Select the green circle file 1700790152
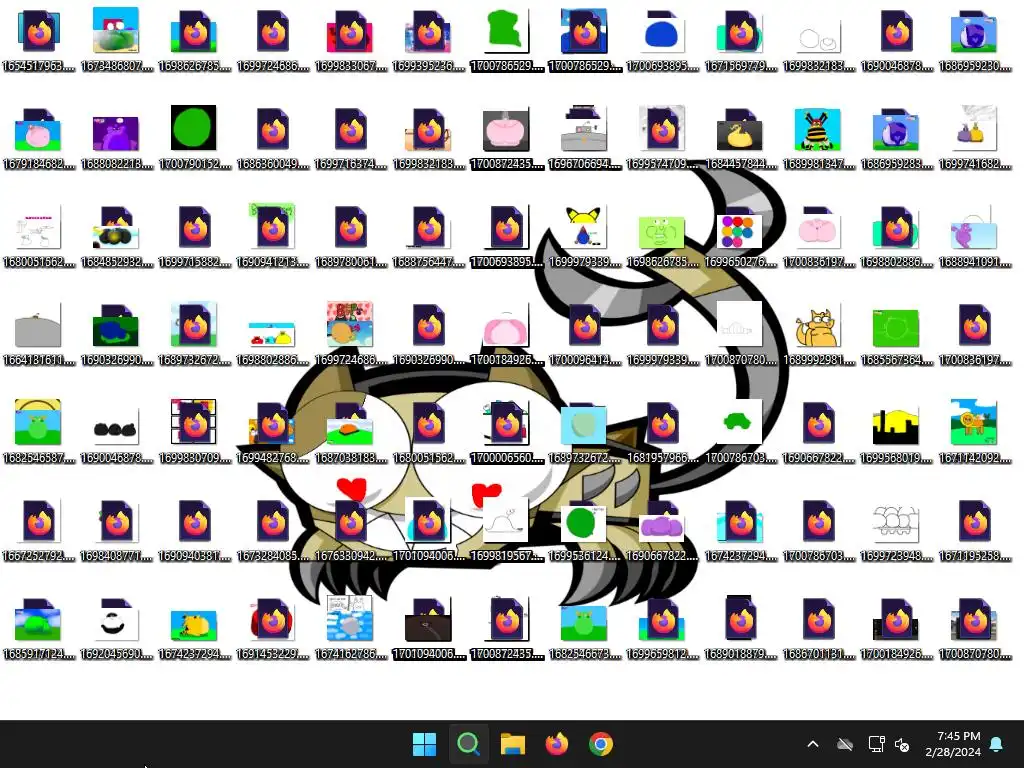1024x768 pixels. [194, 137]
